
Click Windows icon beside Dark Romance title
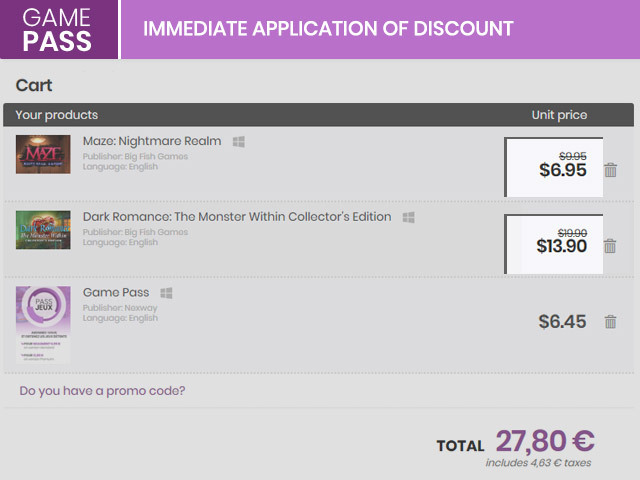(x=408, y=217)
